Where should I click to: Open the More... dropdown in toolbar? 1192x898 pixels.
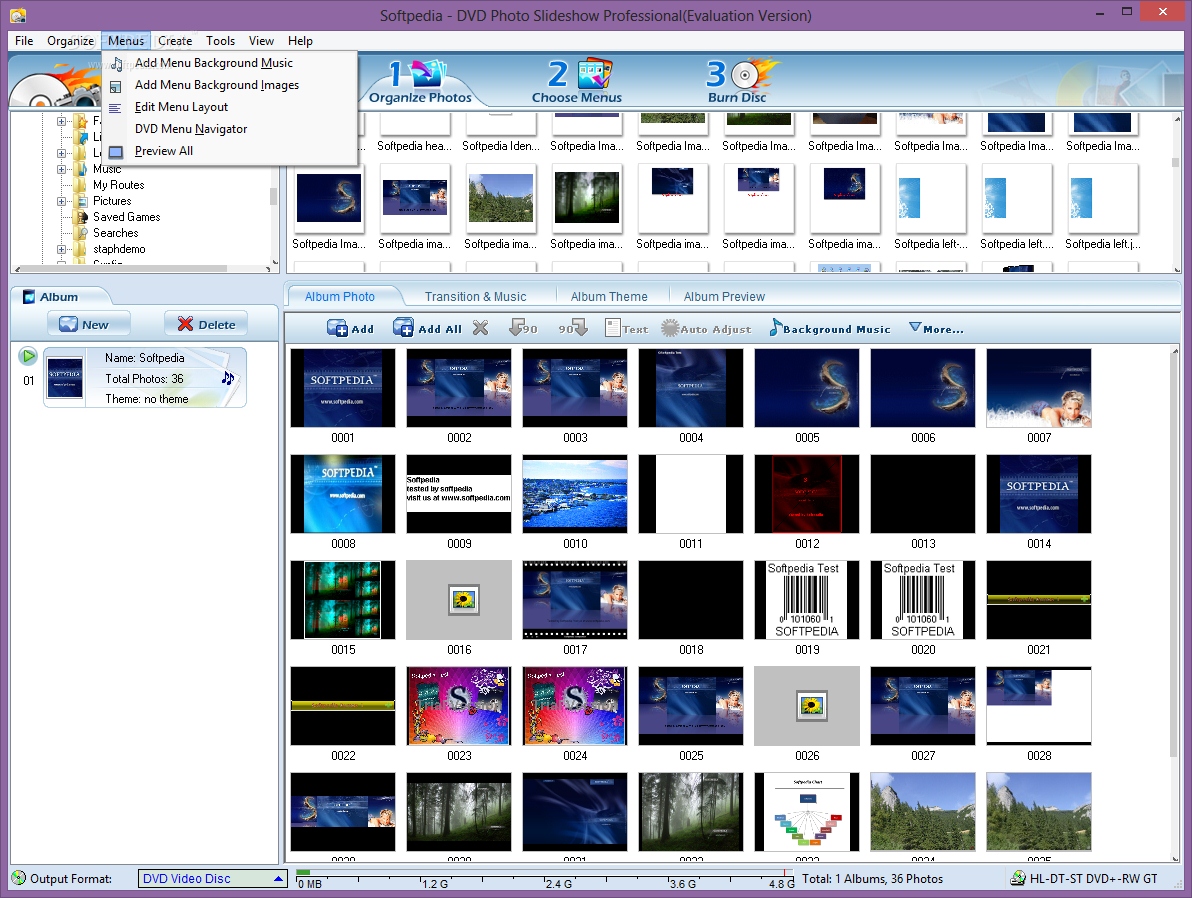point(936,328)
